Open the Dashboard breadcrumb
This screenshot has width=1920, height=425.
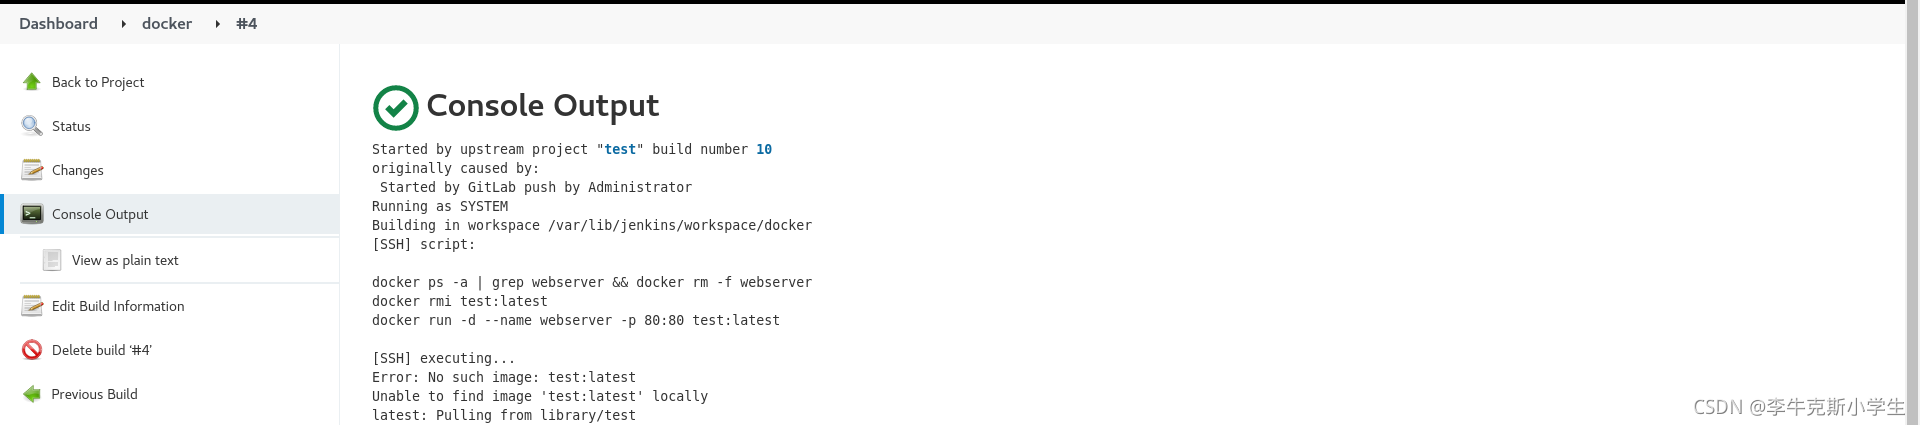point(58,24)
